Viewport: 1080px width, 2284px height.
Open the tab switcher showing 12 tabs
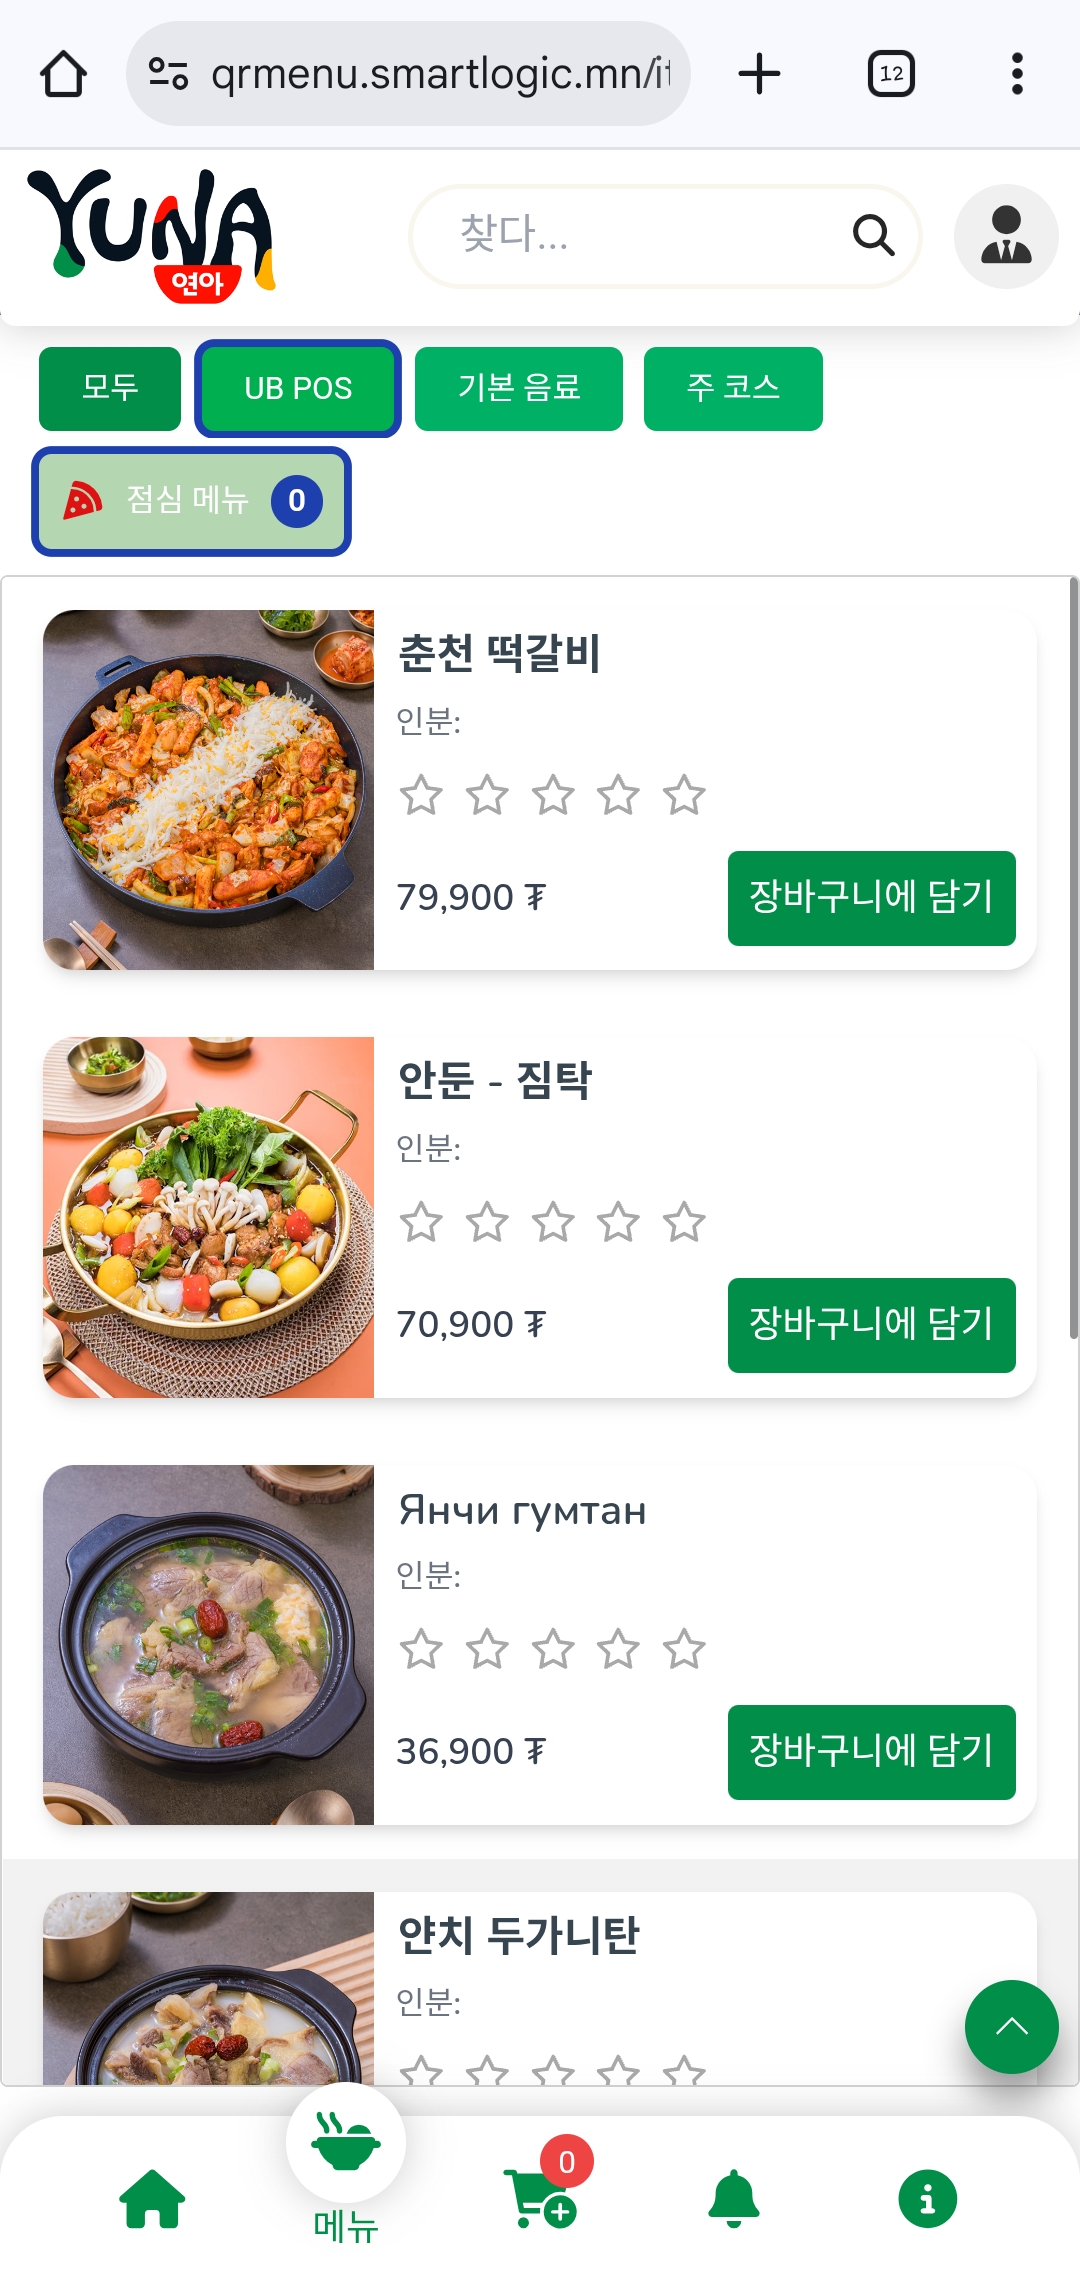tap(891, 74)
